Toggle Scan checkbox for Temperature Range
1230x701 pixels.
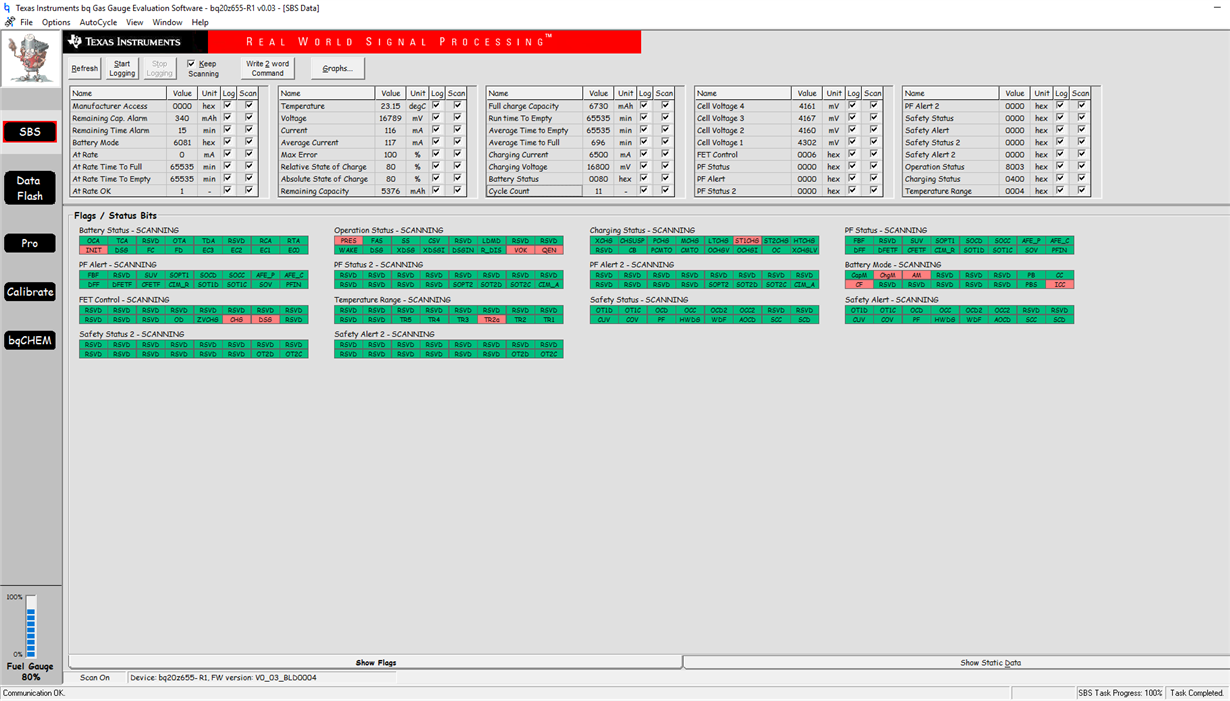click(x=1081, y=190)
